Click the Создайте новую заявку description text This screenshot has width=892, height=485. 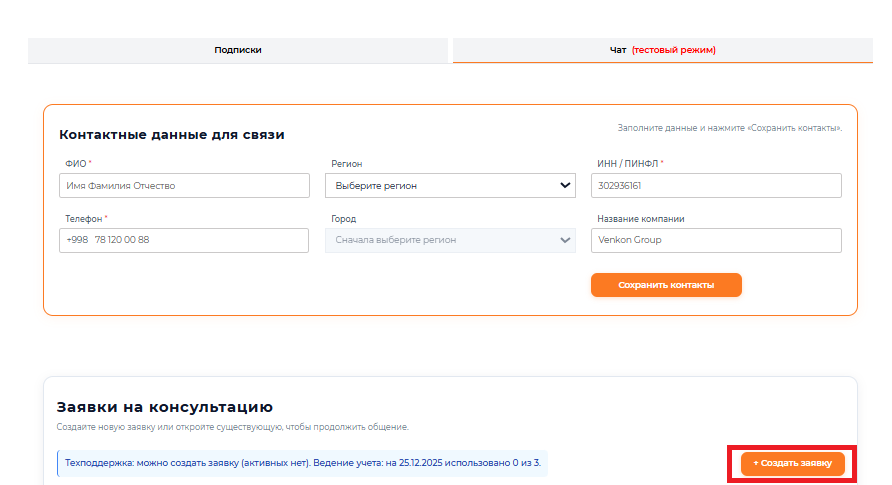coord(232,428)
